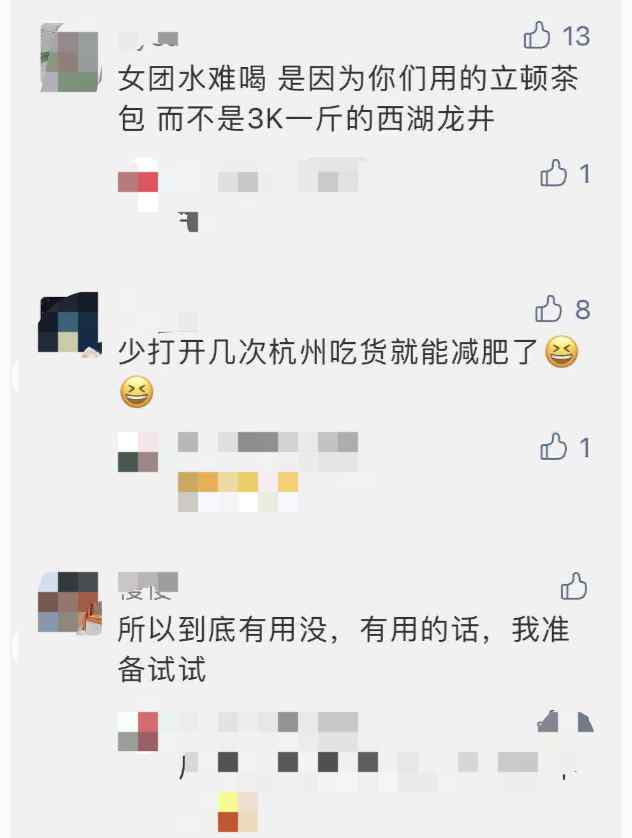Like the reply under the 西湖龙井 comment
The image size is (632, 838).
(x=553, y=173)
